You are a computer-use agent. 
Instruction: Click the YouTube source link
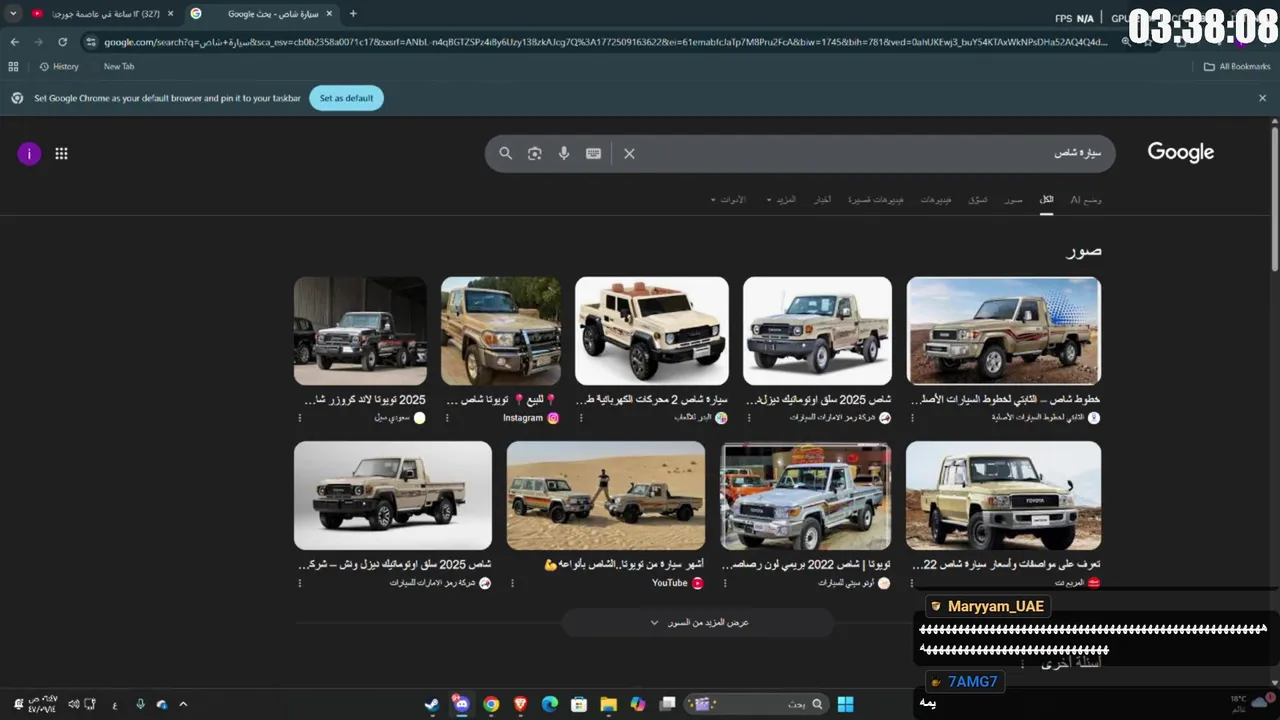click(x=677, y=583)
